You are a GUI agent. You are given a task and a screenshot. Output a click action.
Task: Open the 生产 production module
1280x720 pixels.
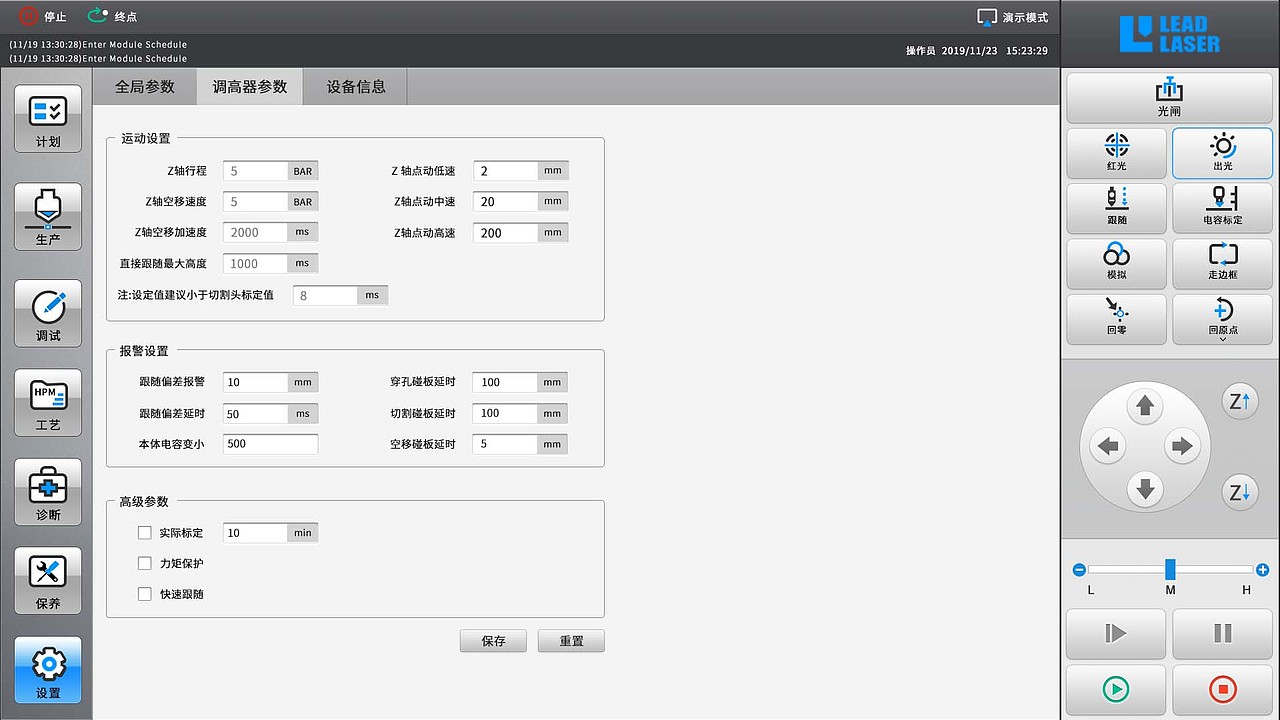point(48,216)
